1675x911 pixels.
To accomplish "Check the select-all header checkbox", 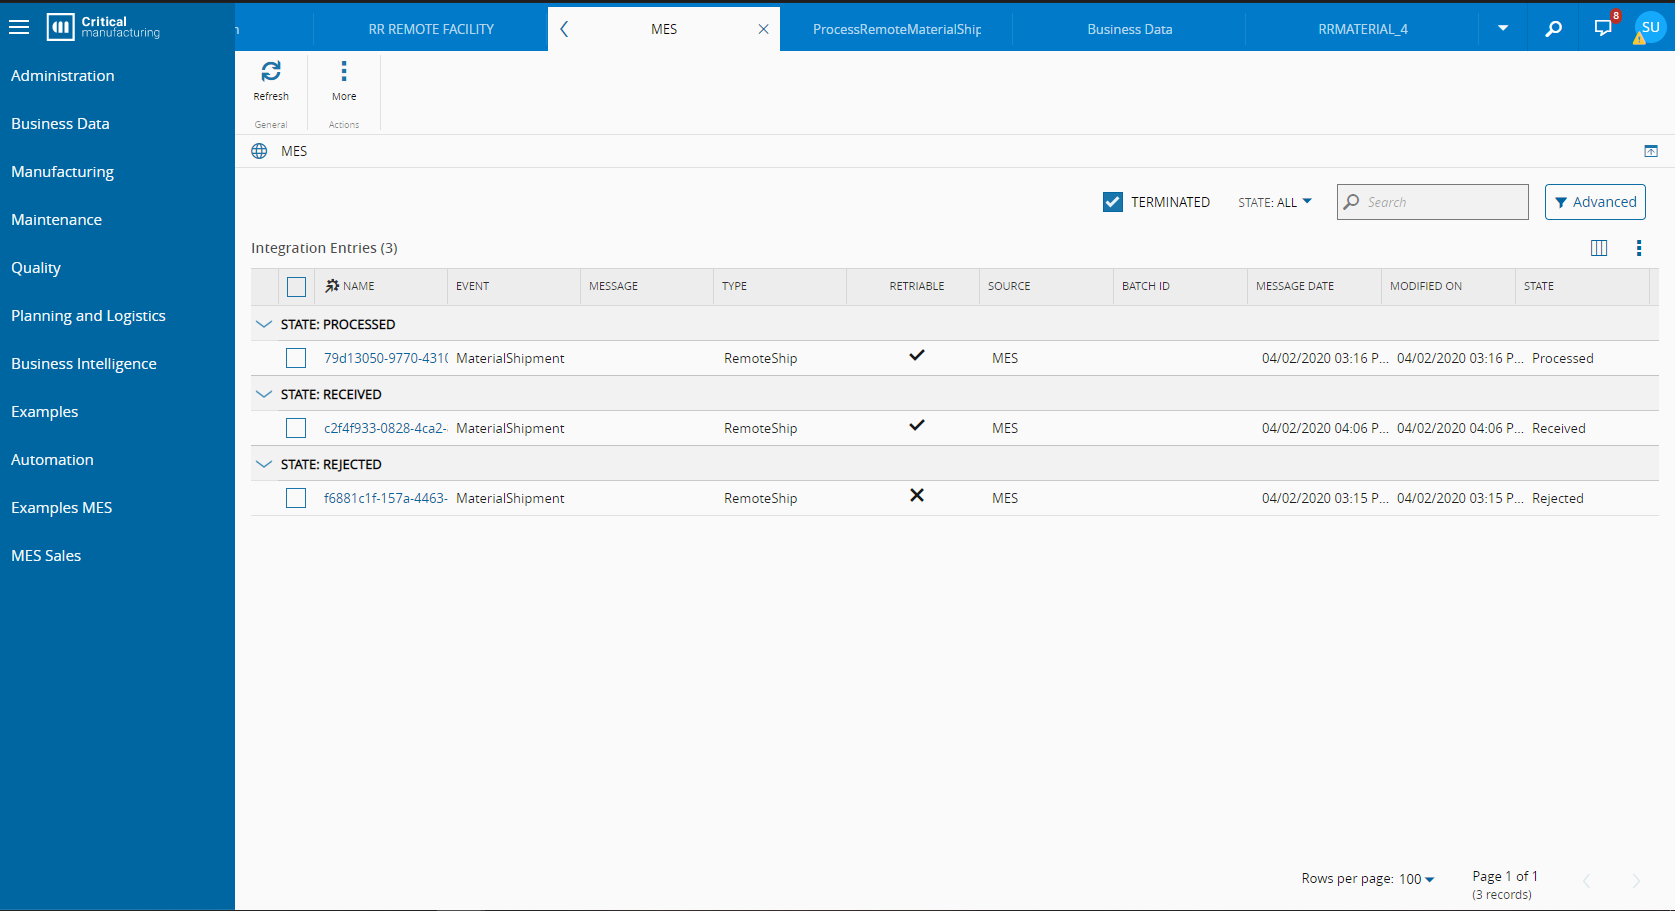I will pos(296,287).
